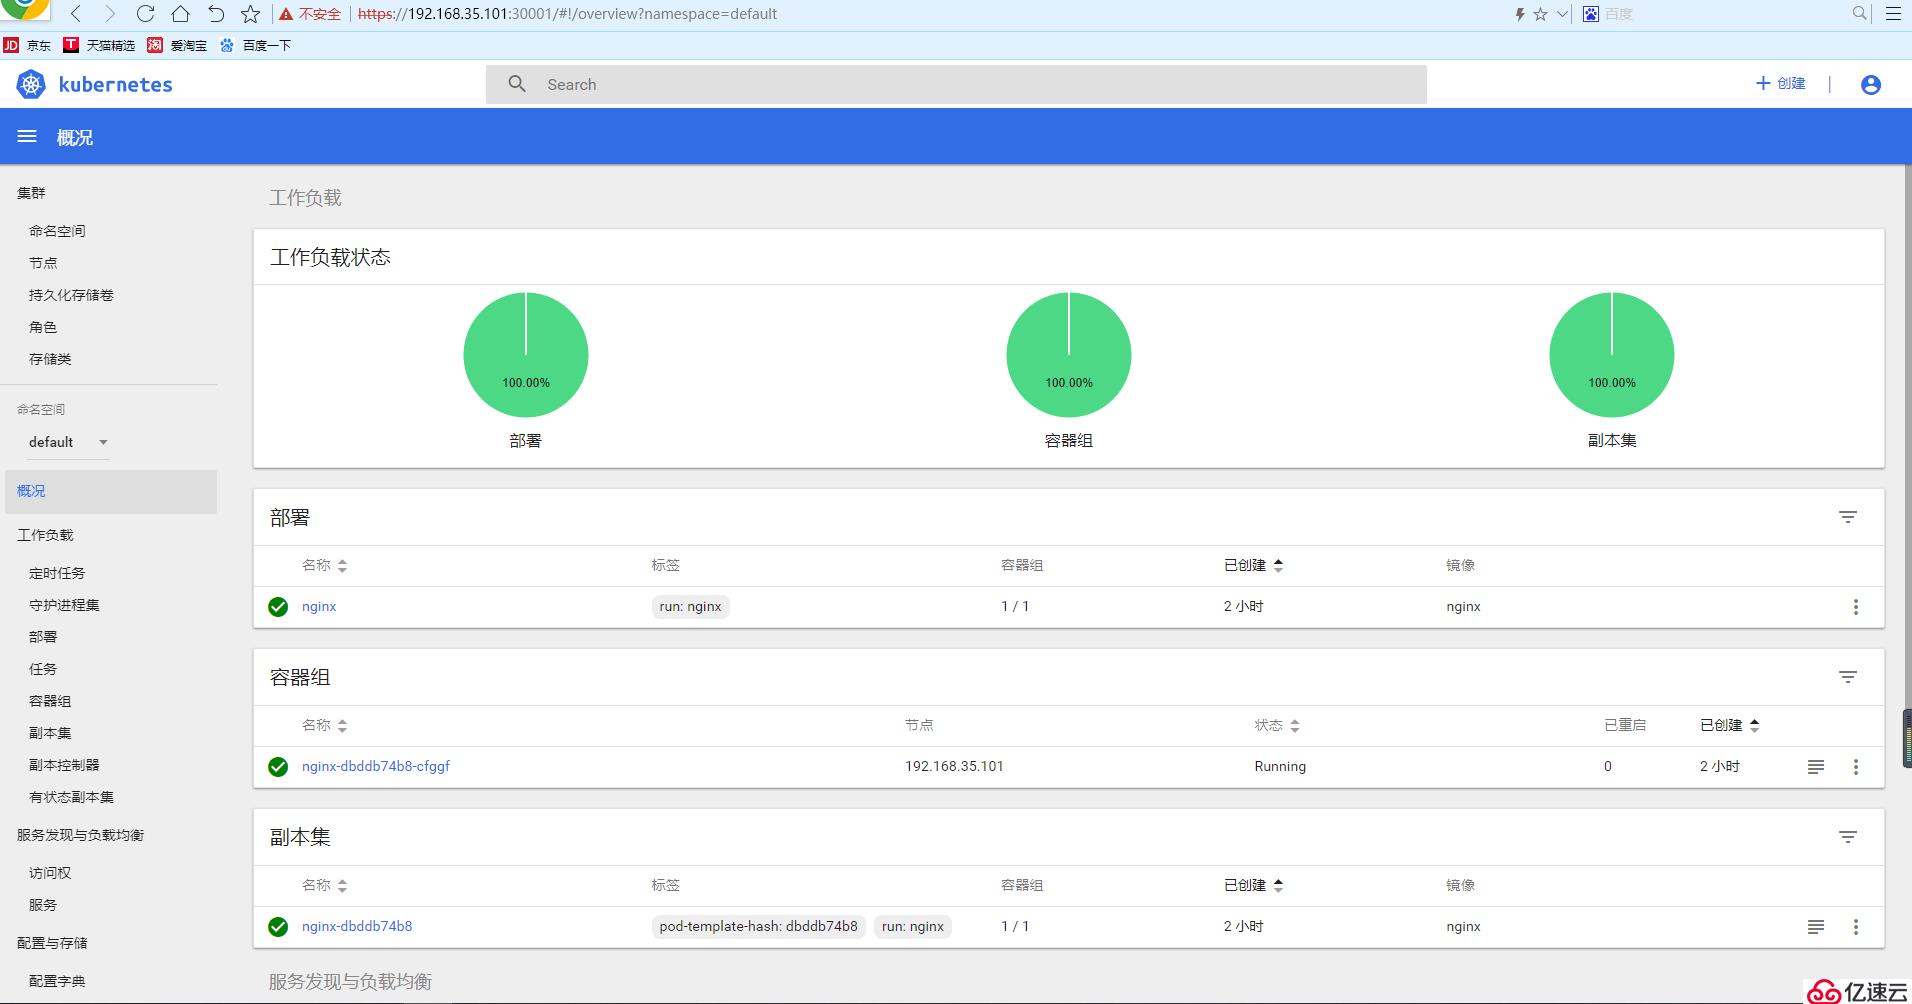Viewport: 1912px width, 1004px height.
Task: Reload the page with refresh icon
Action: pos(145,14)
